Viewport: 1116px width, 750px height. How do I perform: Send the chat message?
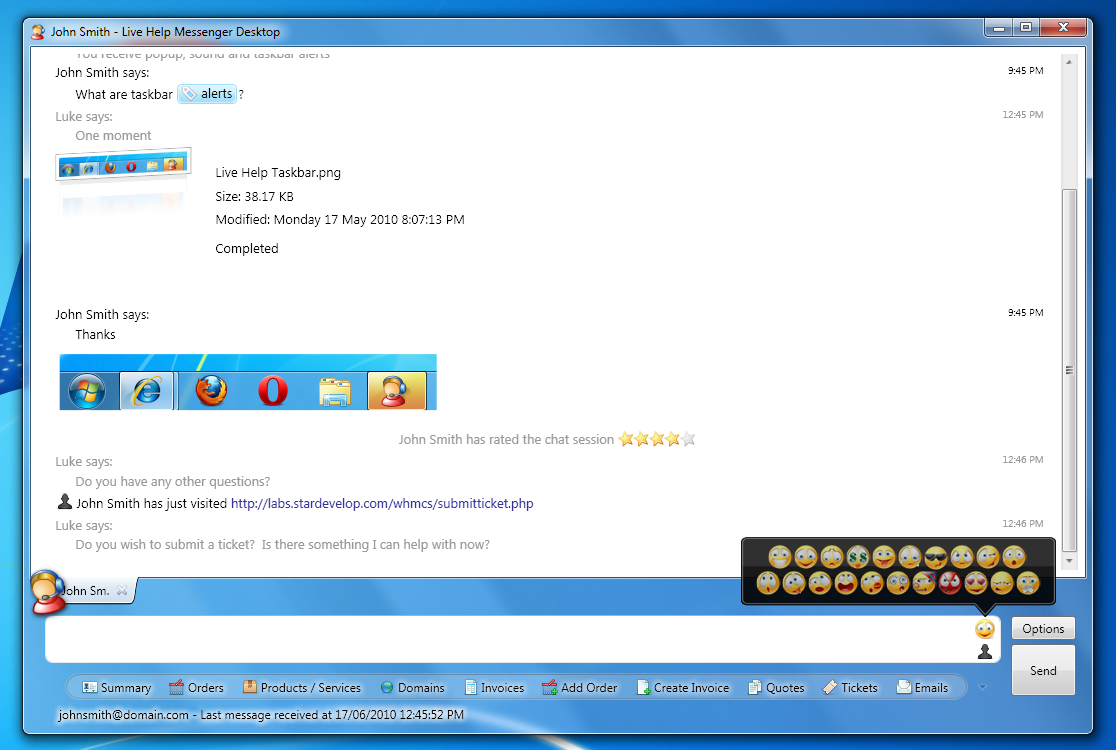pos(1043,670)
